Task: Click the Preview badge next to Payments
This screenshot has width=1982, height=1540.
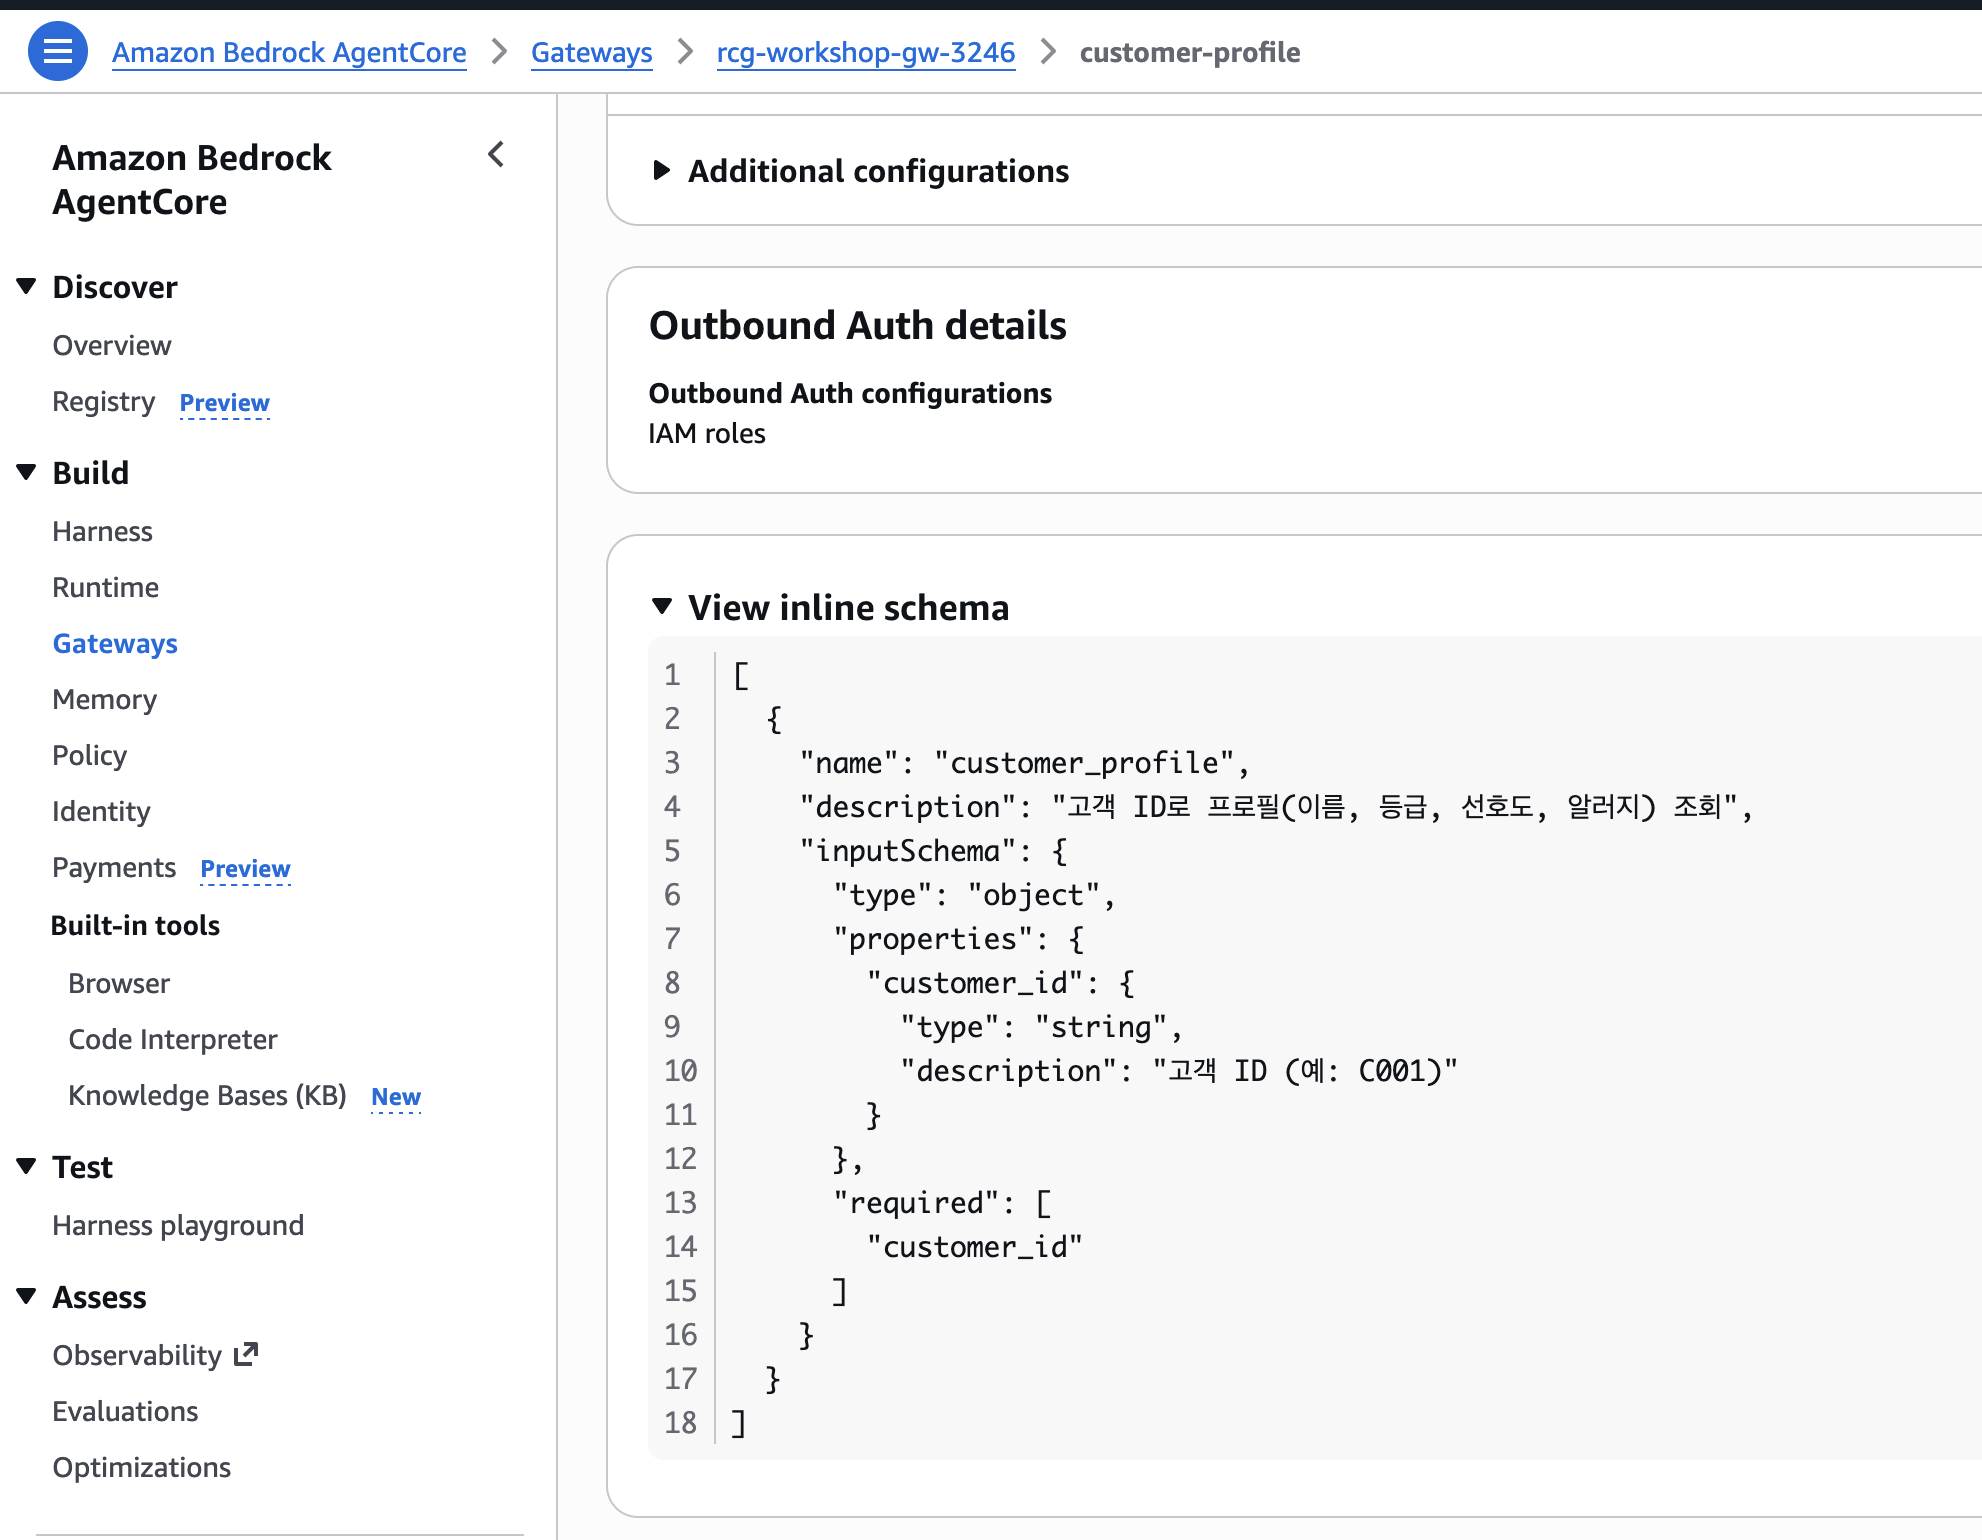Action: (246, 868)
